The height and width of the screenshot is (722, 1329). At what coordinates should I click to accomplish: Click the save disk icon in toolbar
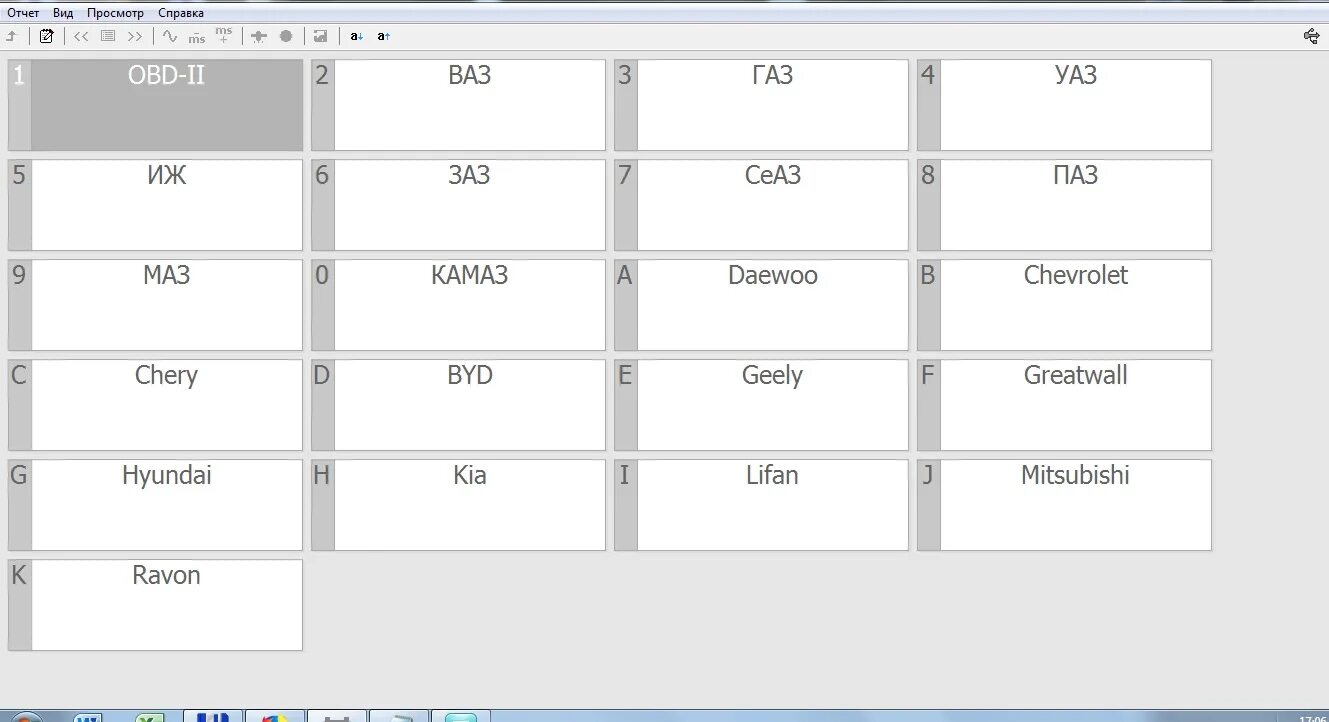[320, 36]
